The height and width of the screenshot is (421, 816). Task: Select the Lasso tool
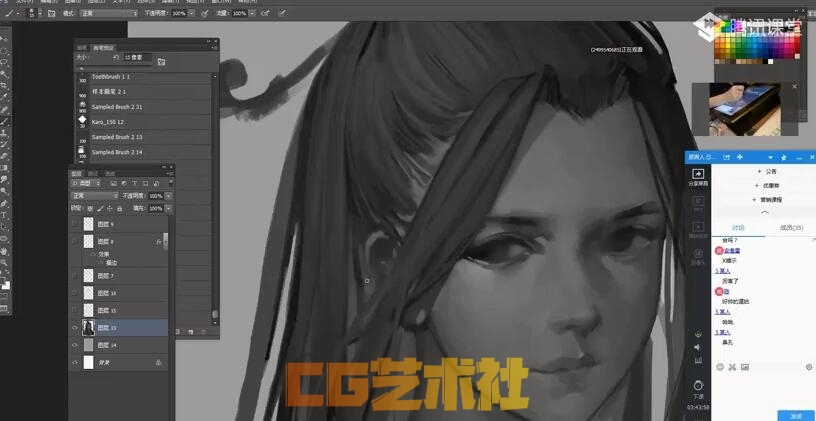pos(5,61)
